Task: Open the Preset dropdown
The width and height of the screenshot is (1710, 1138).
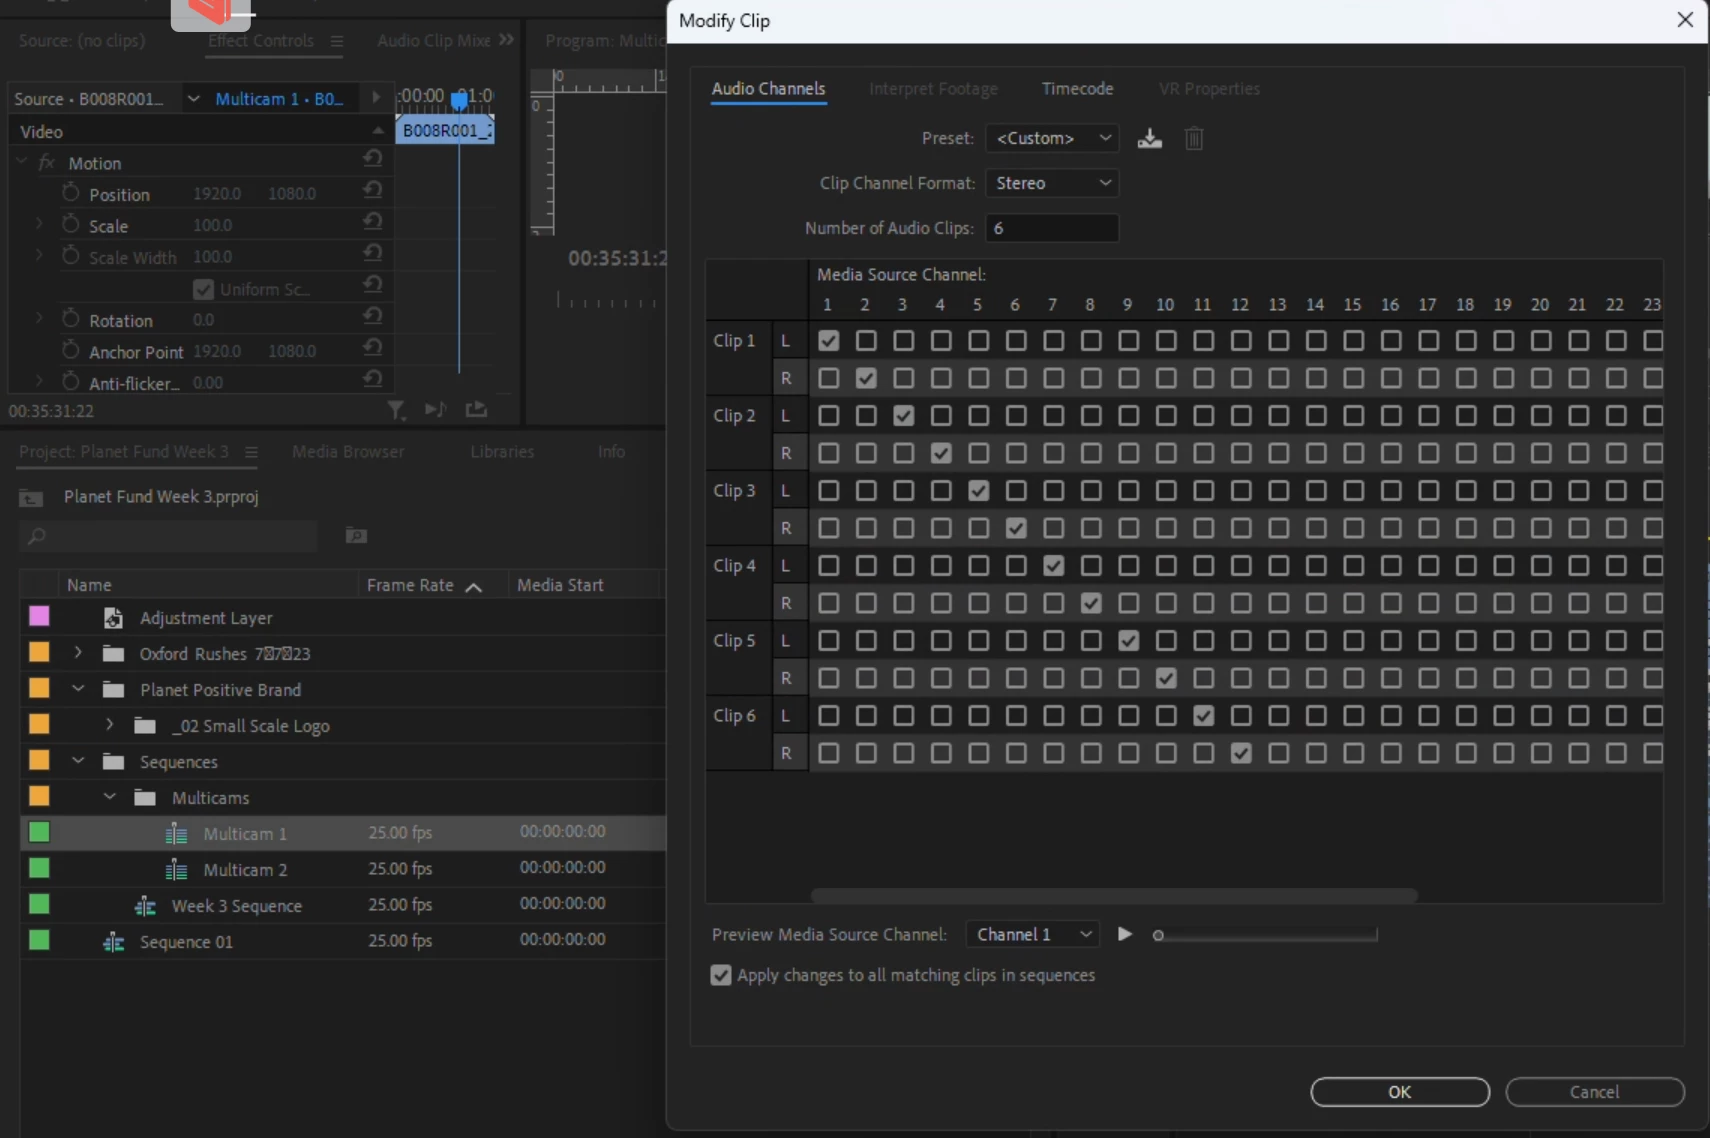Action: (x=1052, y=138)
